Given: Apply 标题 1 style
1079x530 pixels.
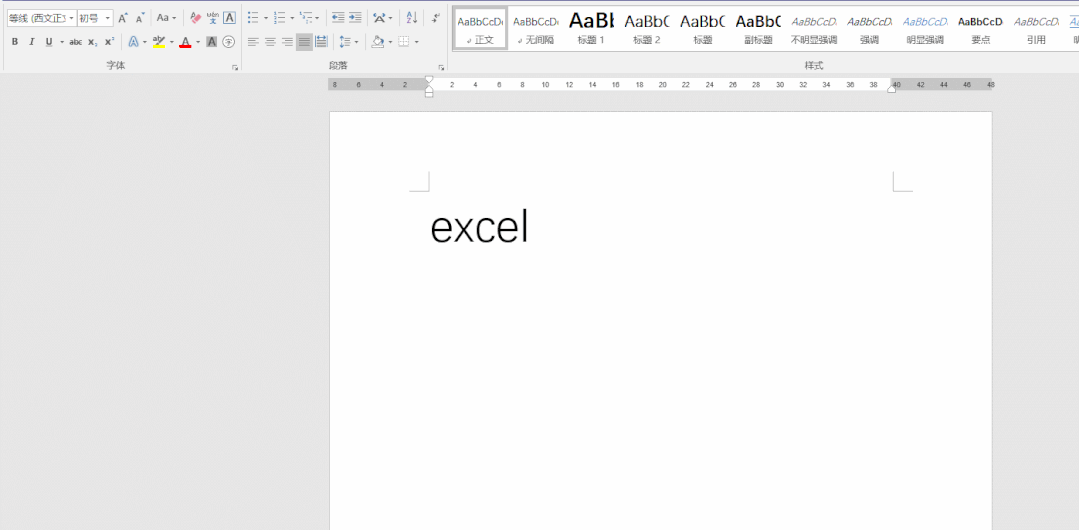Looking at the screenshot, I should coord(591,29).
